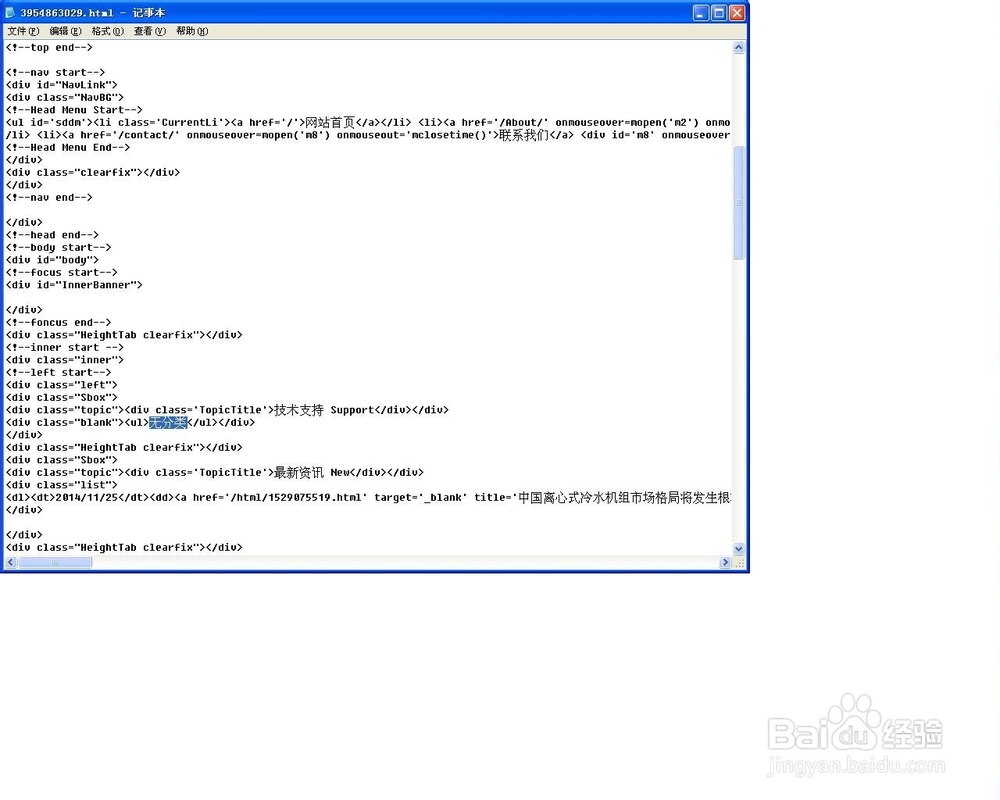Click the line <!--inner start -->
Viewport: 1000px width, 800px height.
tap(65, 348)
